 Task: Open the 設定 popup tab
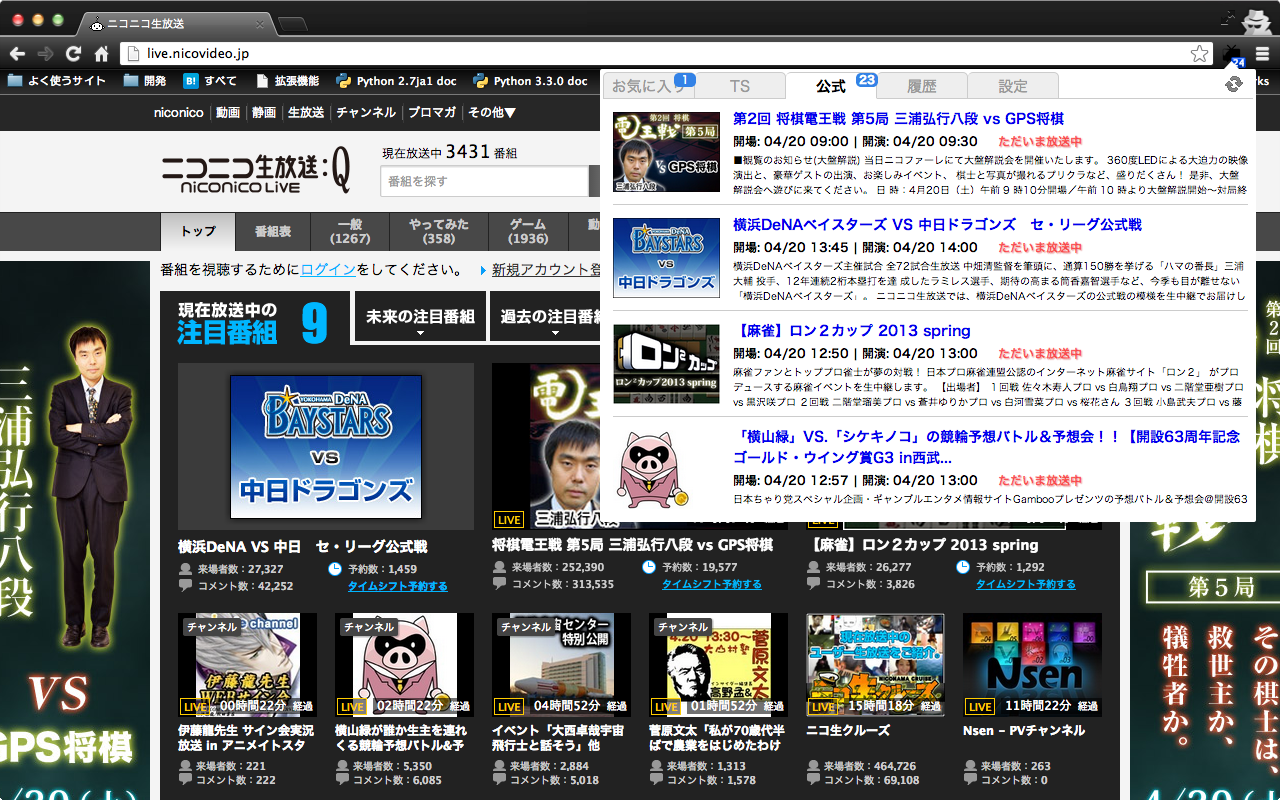pyautogui.click(x=1012, y=86)
